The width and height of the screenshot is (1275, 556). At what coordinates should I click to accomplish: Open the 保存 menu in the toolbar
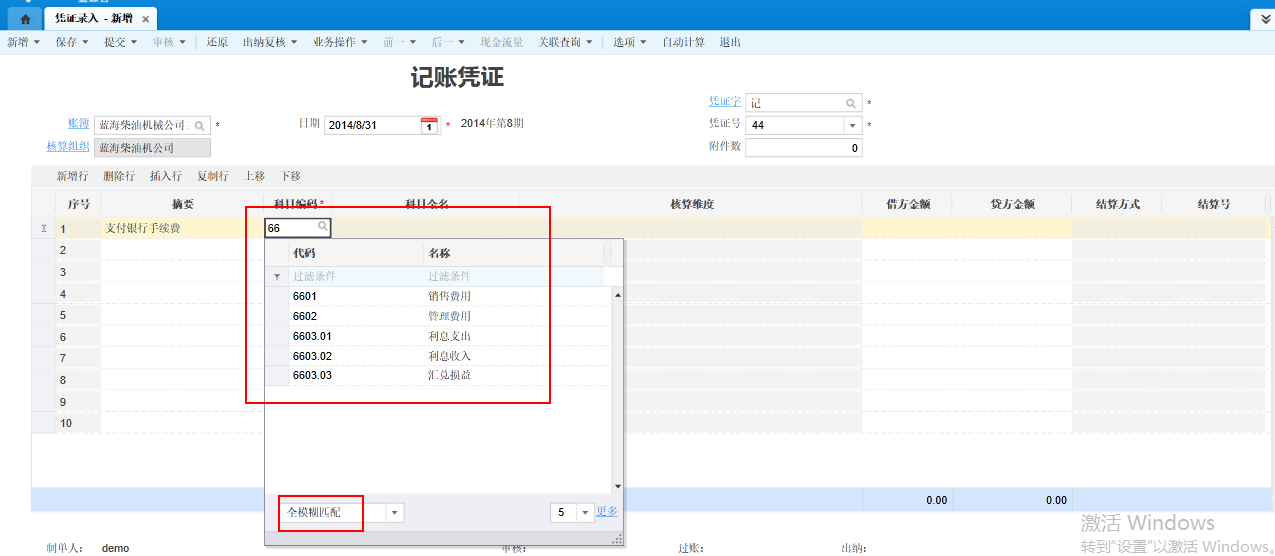[x=72, y=42]
